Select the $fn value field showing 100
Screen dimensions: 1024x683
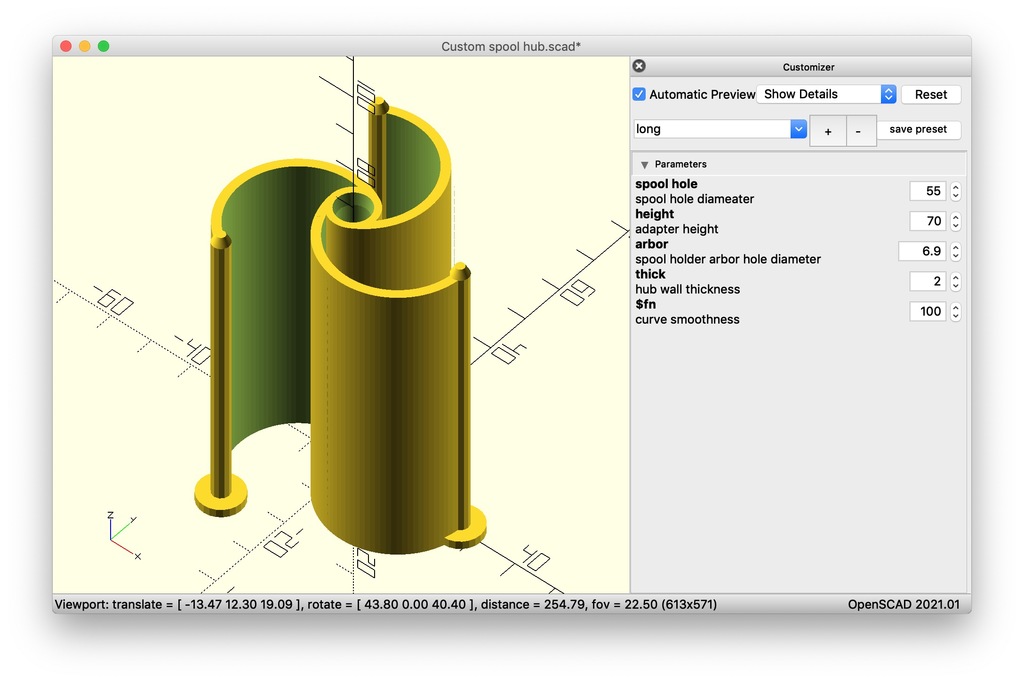927,311
